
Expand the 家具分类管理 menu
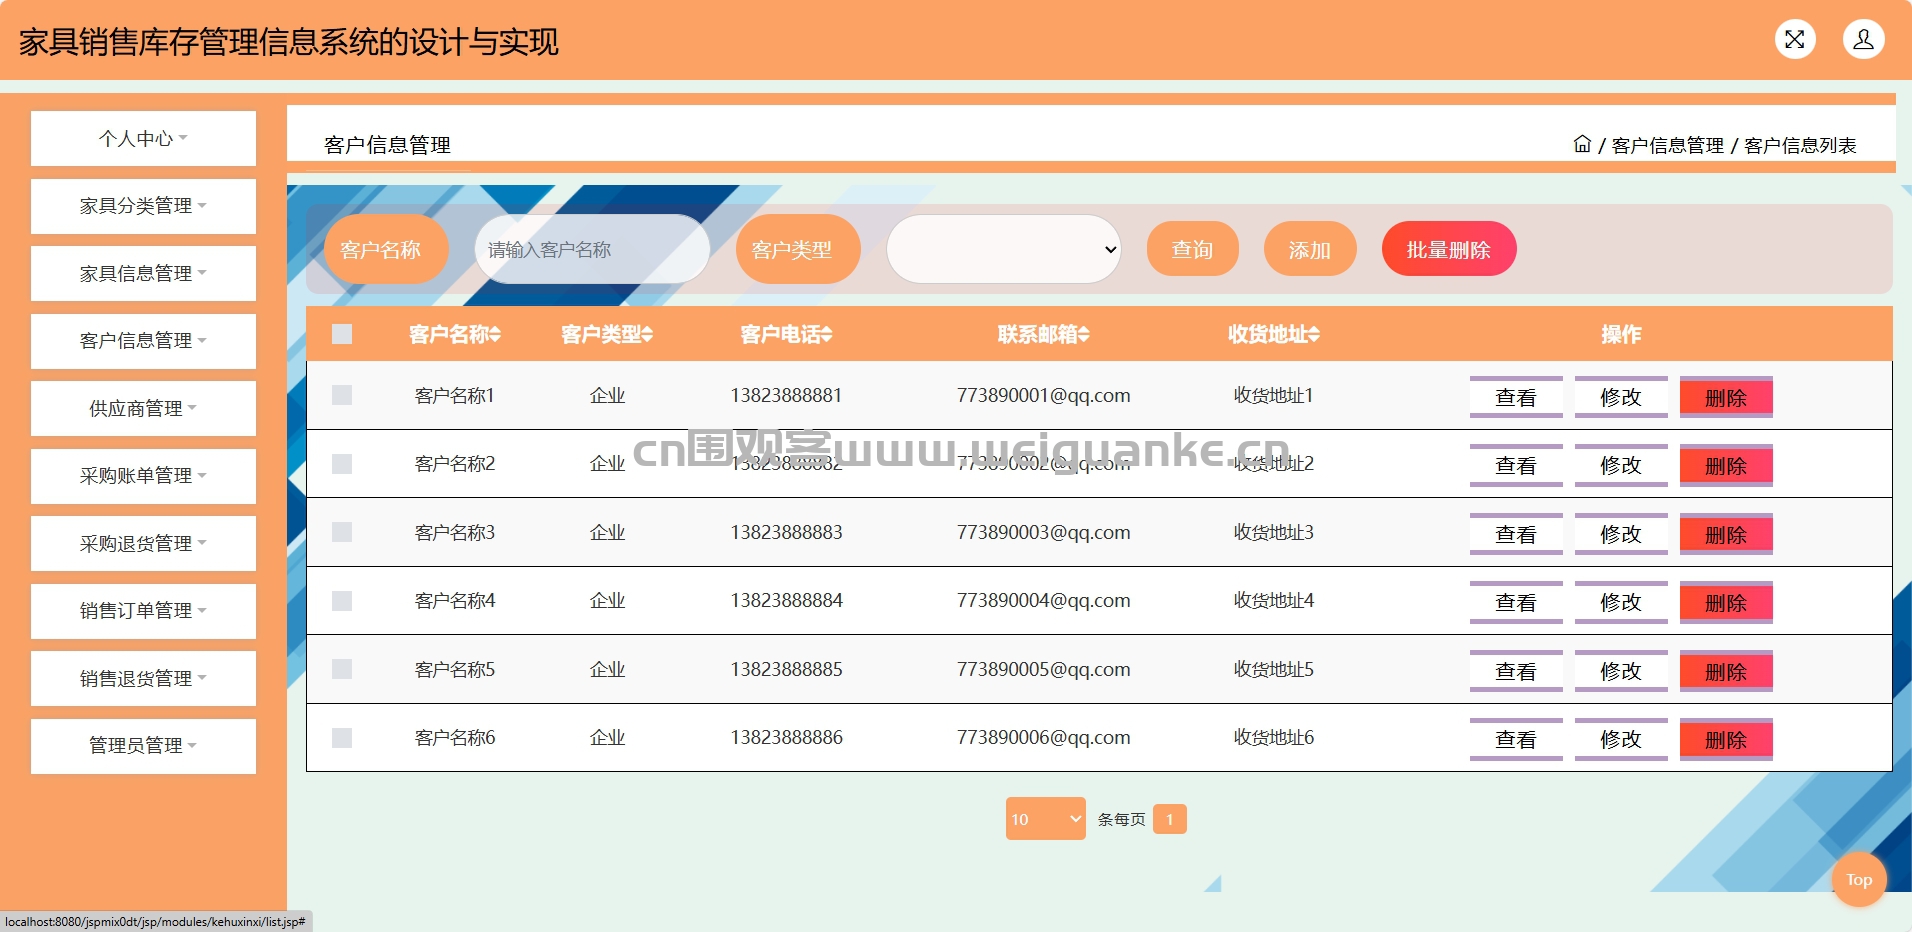click(143, 206)
